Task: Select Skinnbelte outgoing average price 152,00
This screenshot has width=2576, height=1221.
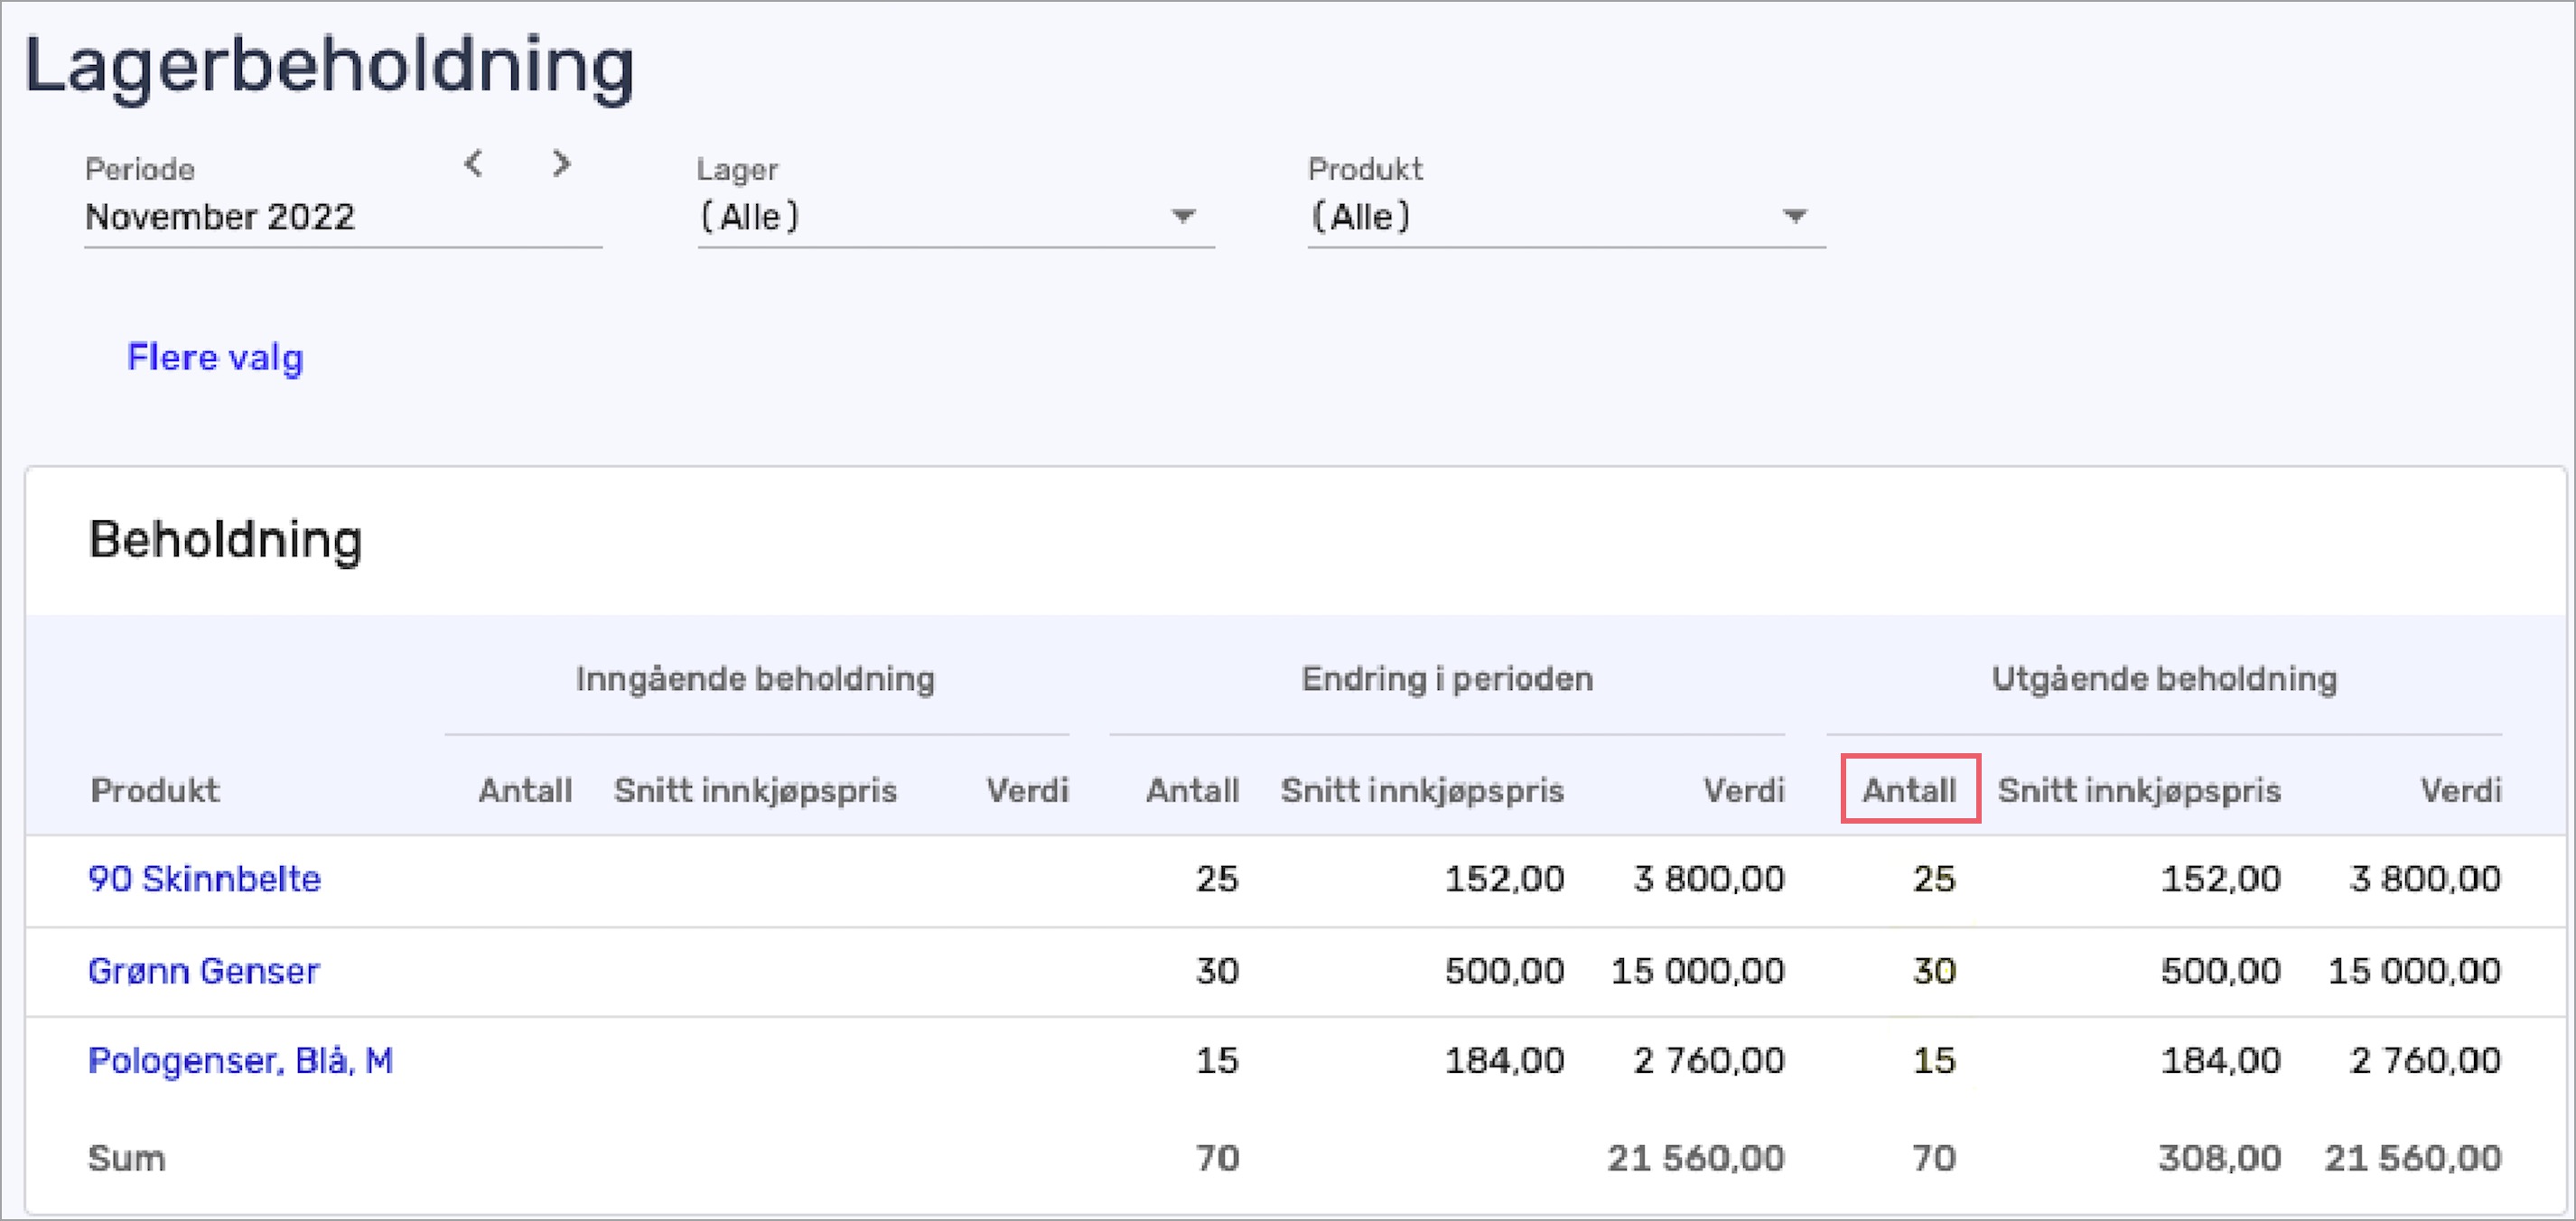Action: tap(2221, 879)
